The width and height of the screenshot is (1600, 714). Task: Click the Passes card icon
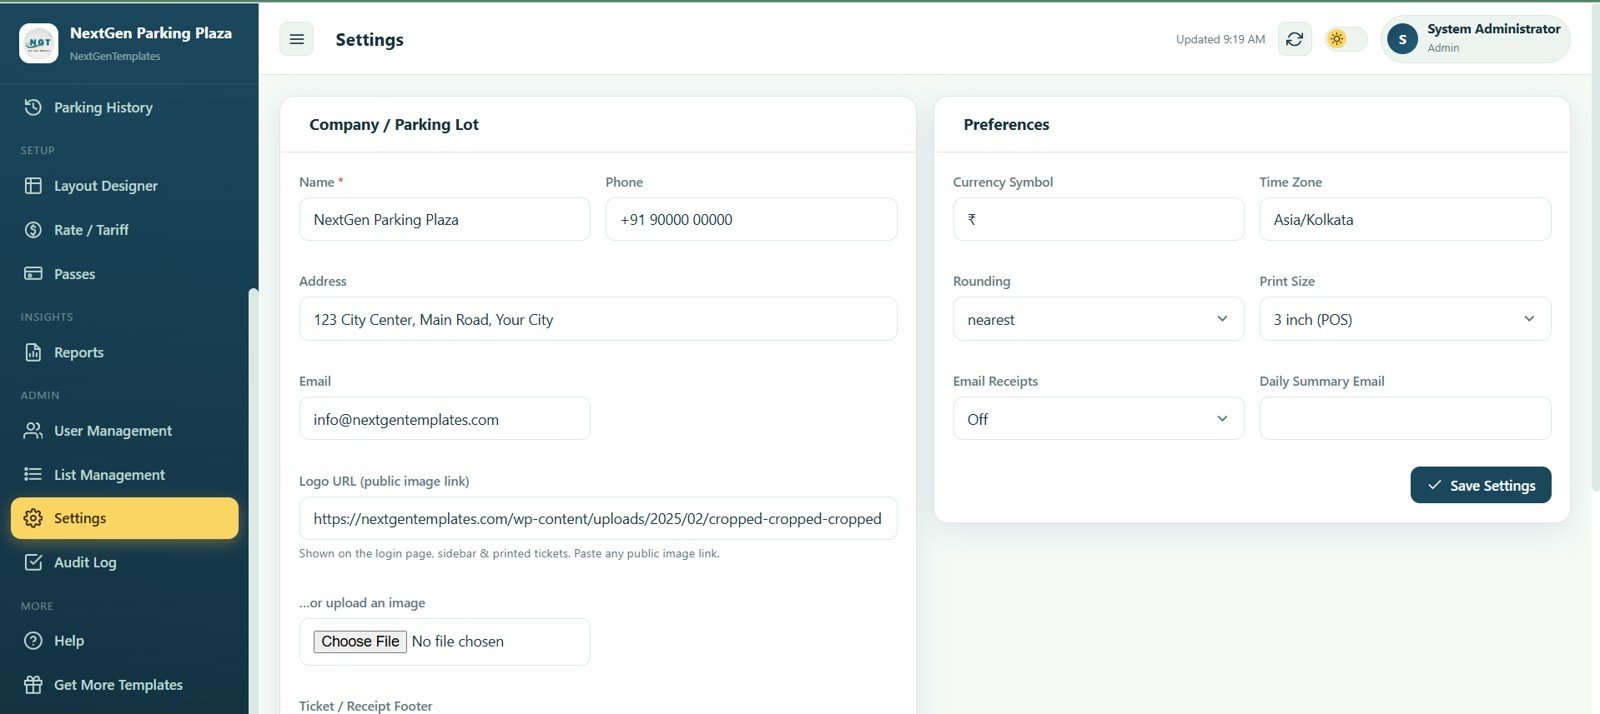(33, 274)
